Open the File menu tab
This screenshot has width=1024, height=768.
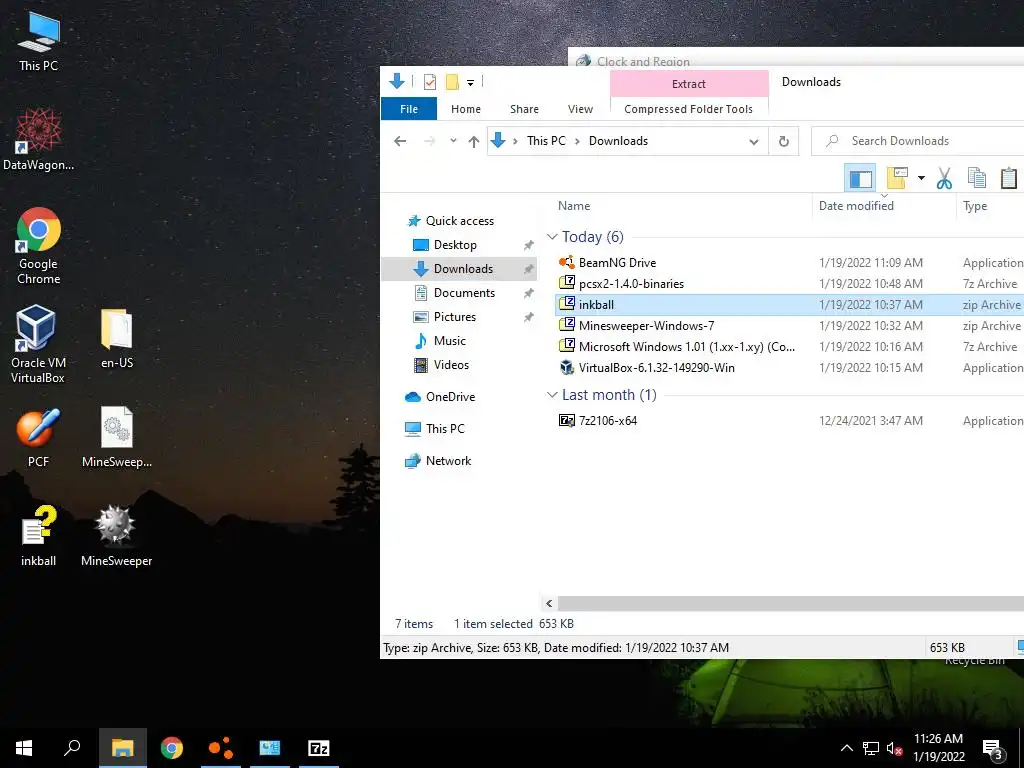coord(409,109)
